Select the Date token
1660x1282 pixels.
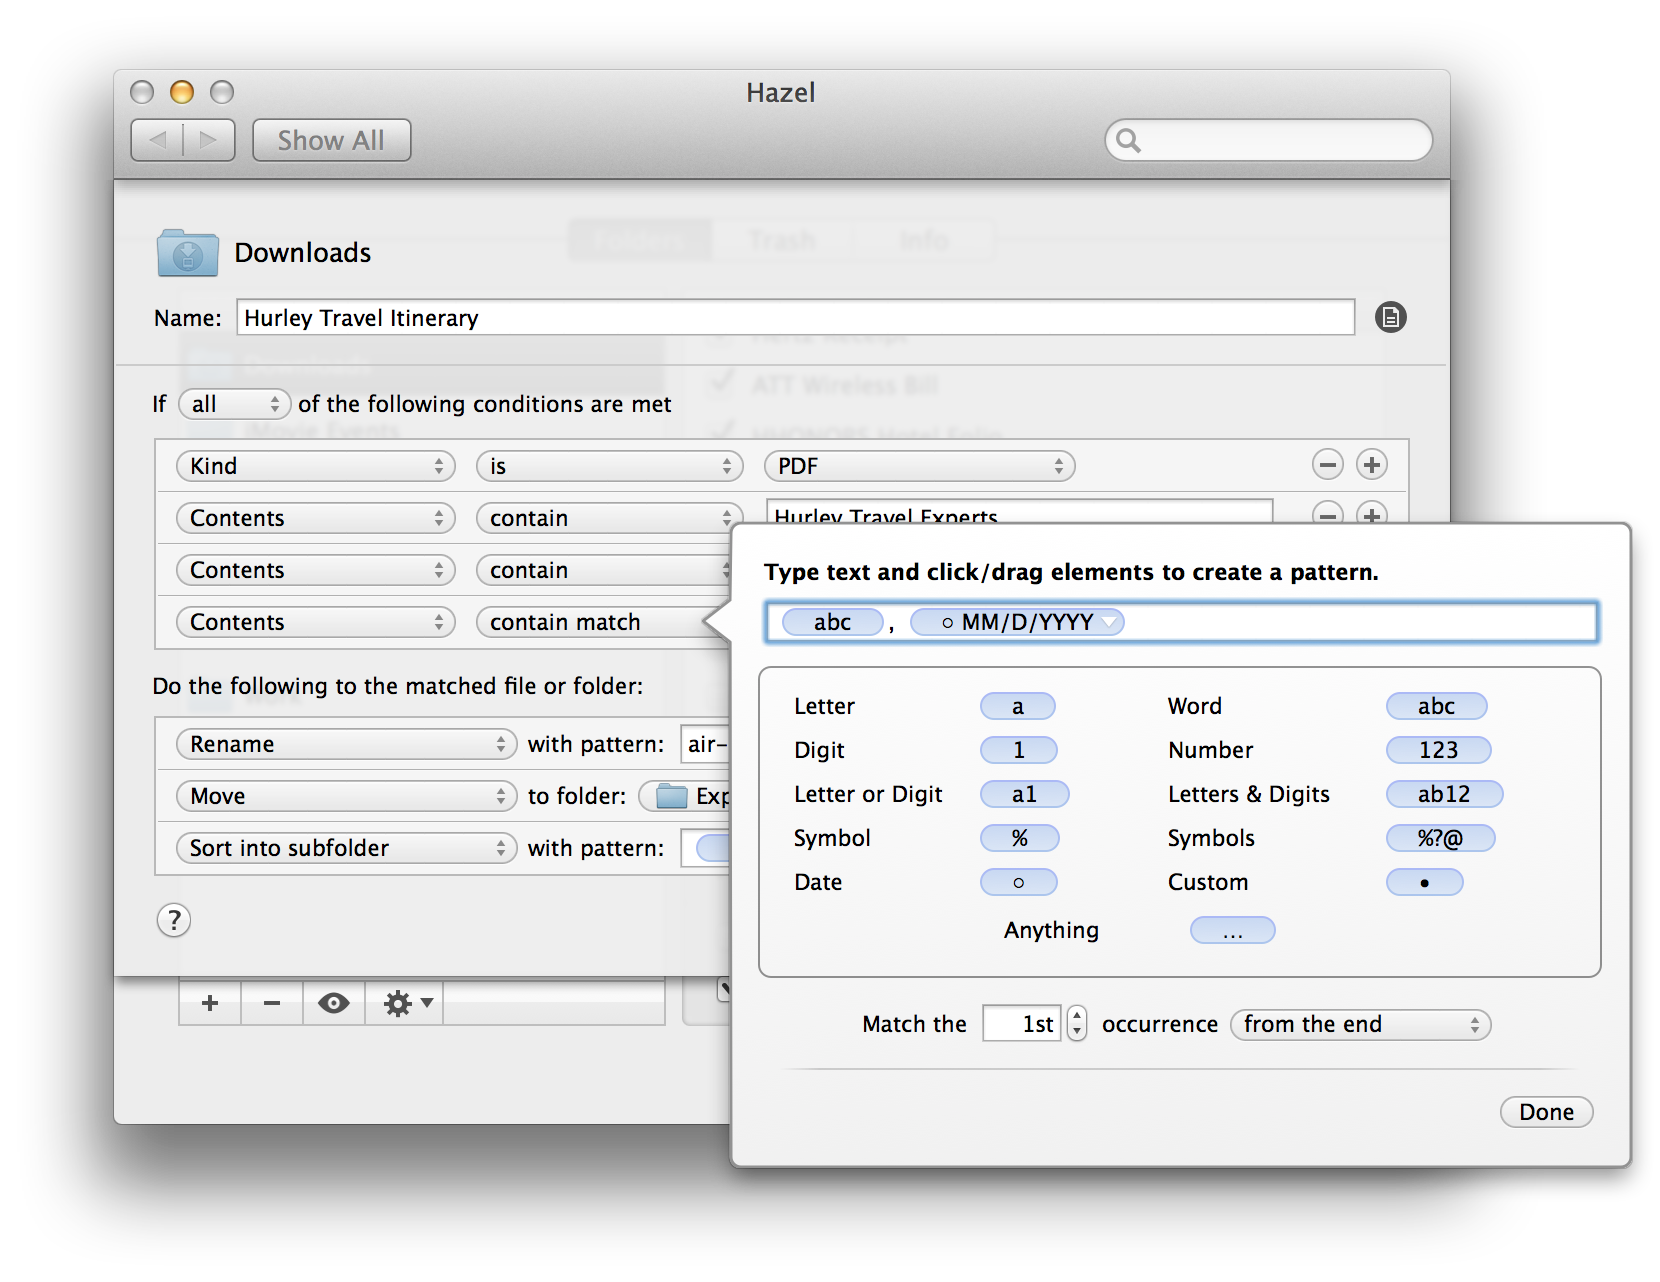1019,882
